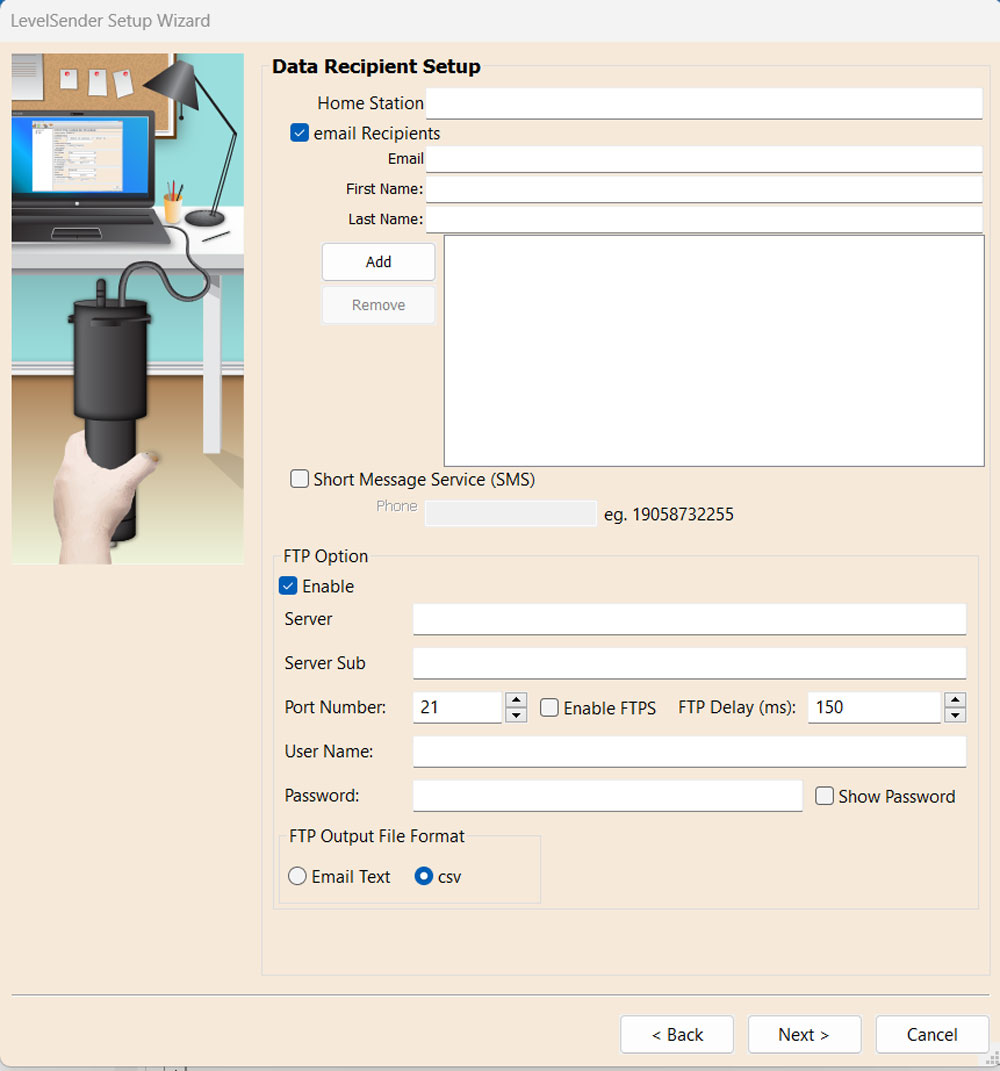Disable the FTP Option Enable checkbox
The width and height of the screenshot is (1000, 1071).
pos(288,586)
